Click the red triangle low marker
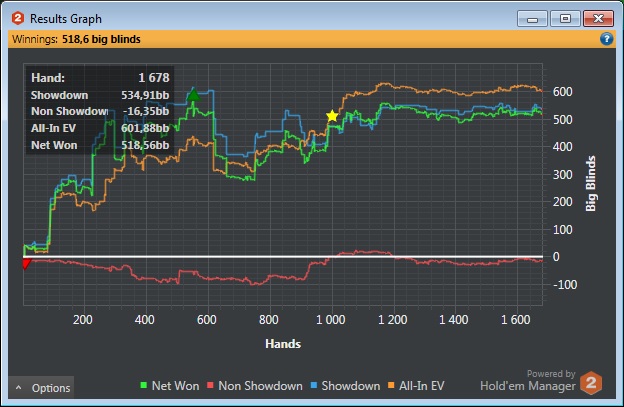 [26, 264]
